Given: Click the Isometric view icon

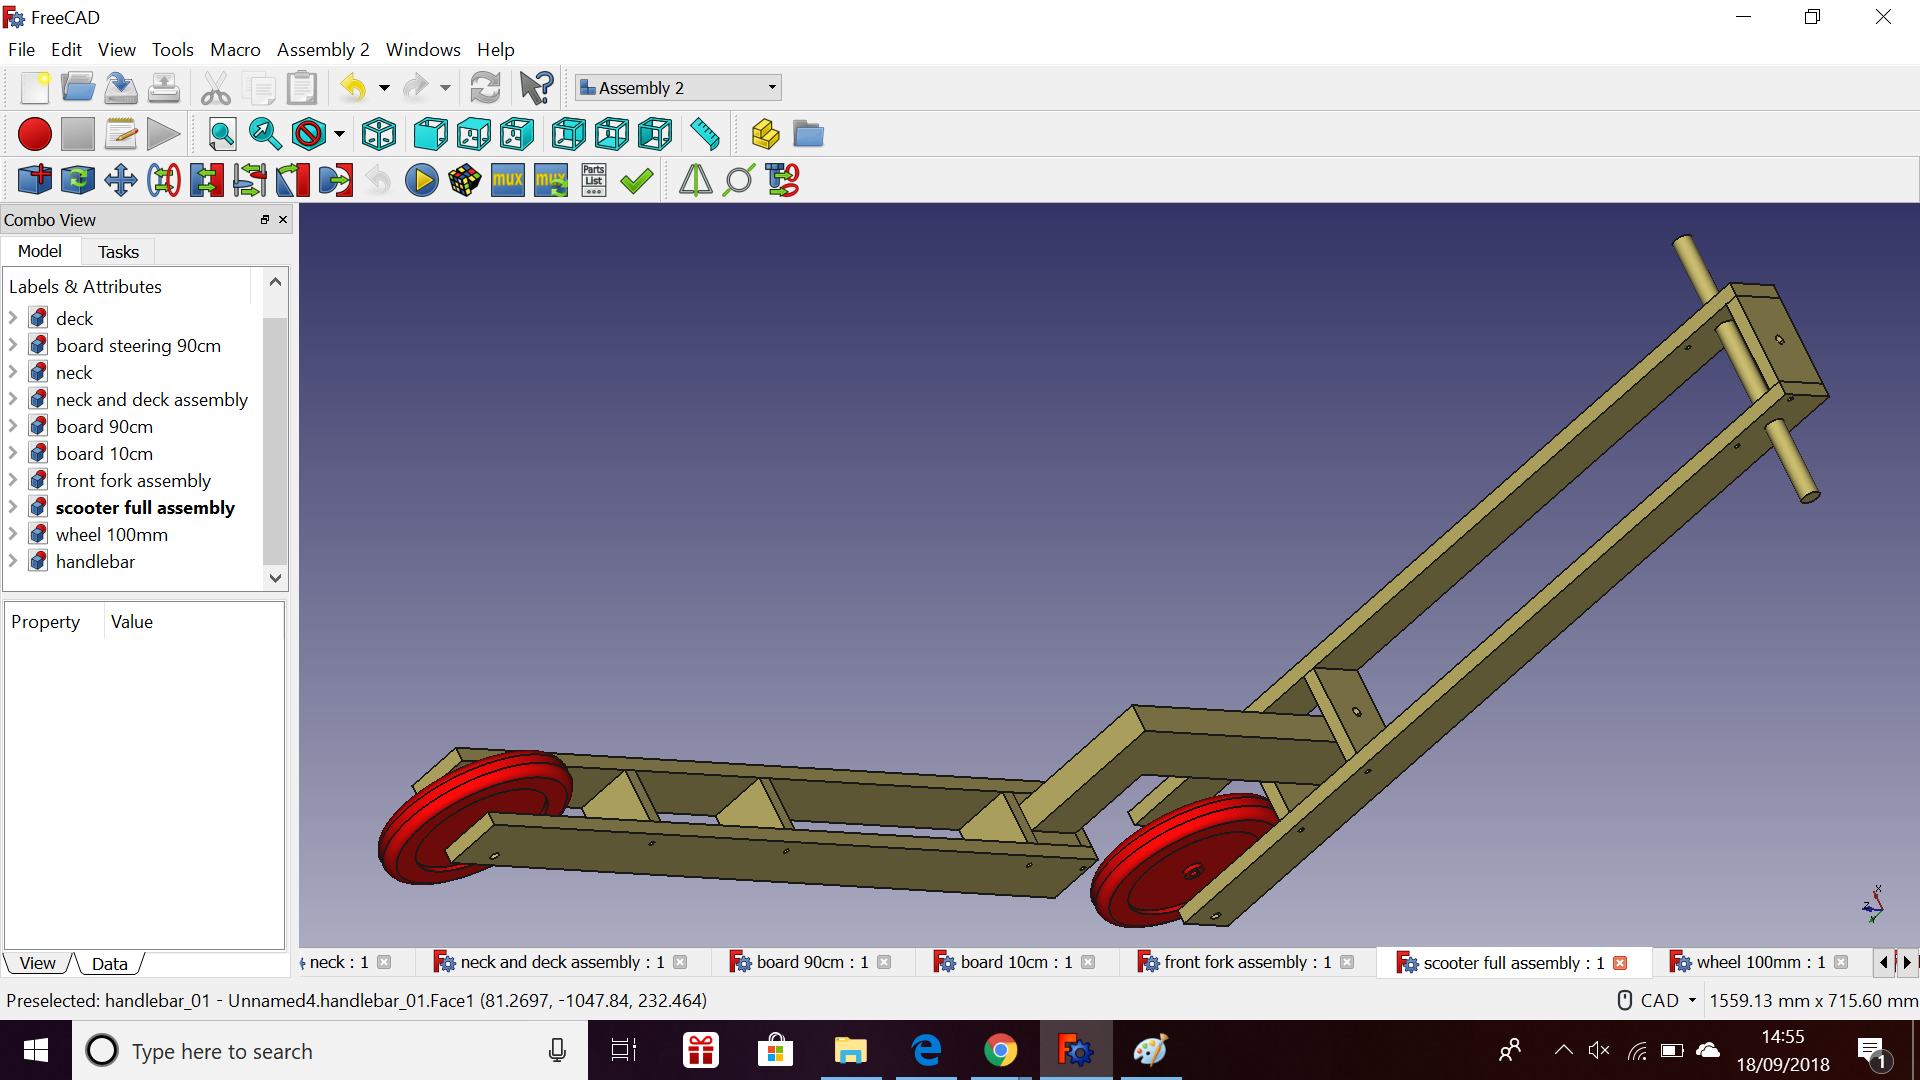Looking at the screenshot, I should [x=381, y=133].
